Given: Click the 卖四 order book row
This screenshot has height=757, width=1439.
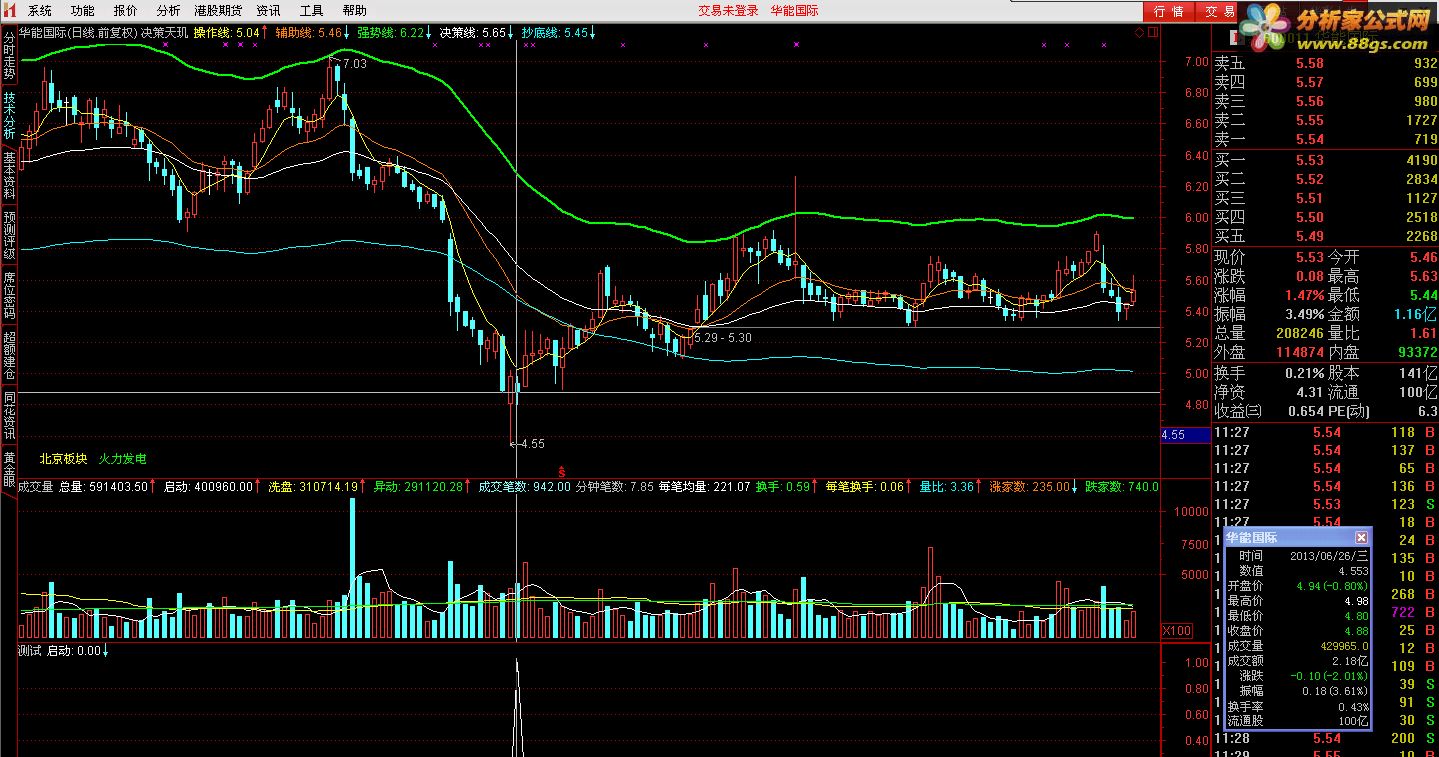Looking at the screenshot, I should 1325,83.
